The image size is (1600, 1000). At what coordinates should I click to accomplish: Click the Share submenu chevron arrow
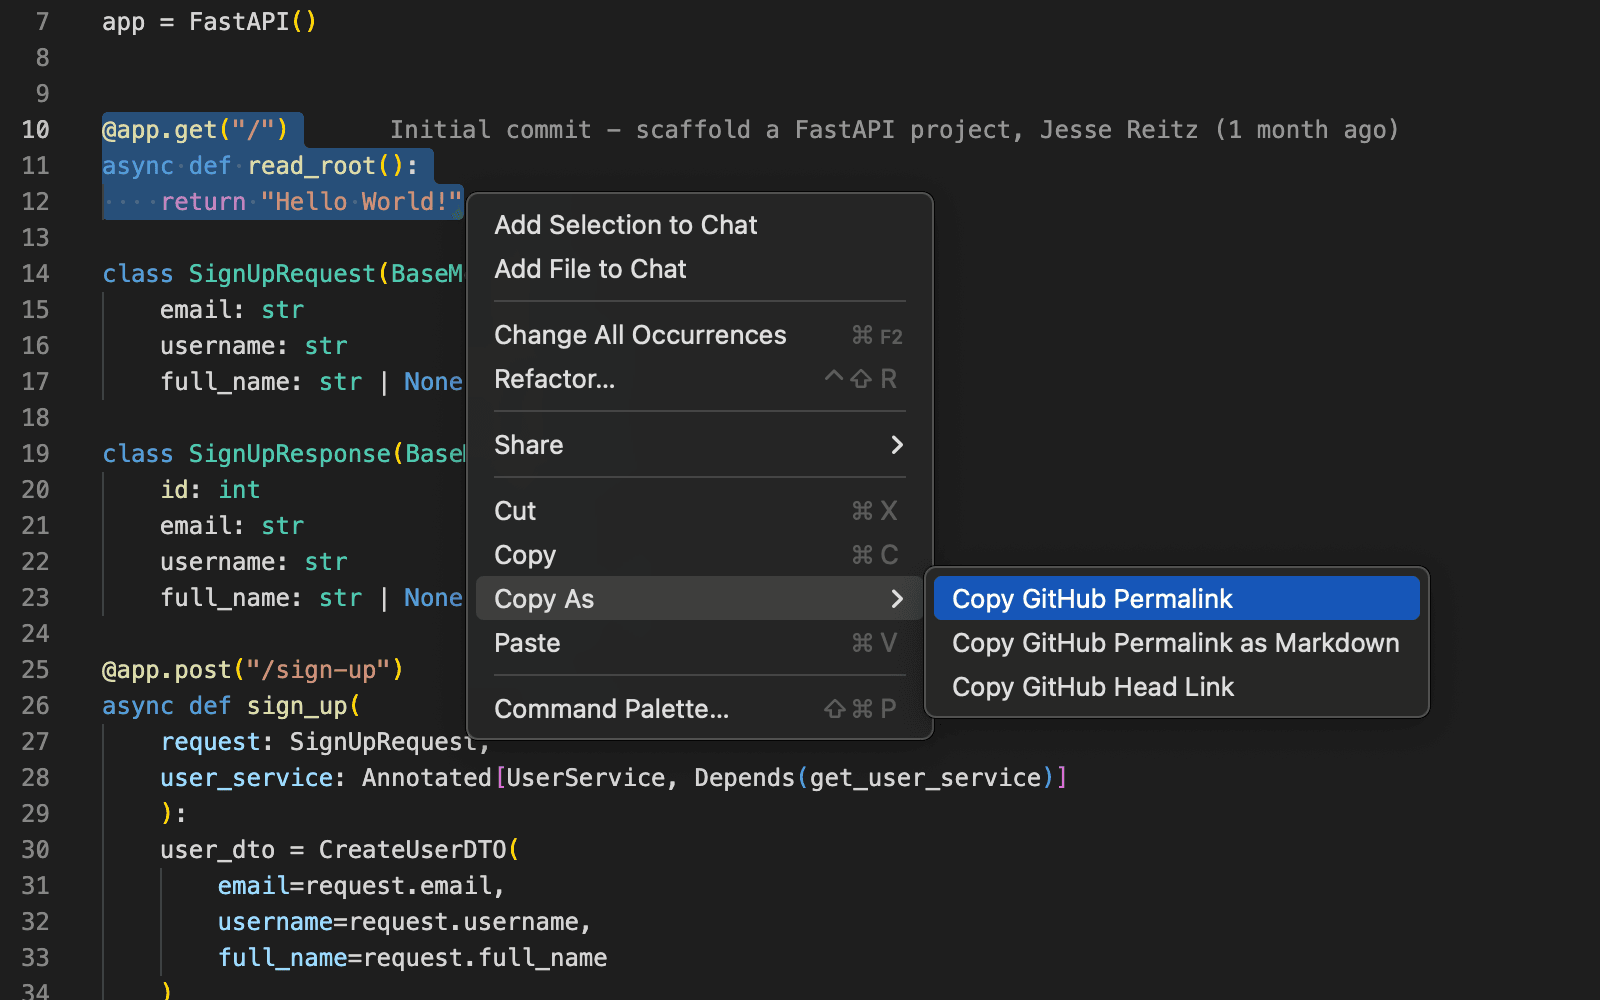(896, 445)
